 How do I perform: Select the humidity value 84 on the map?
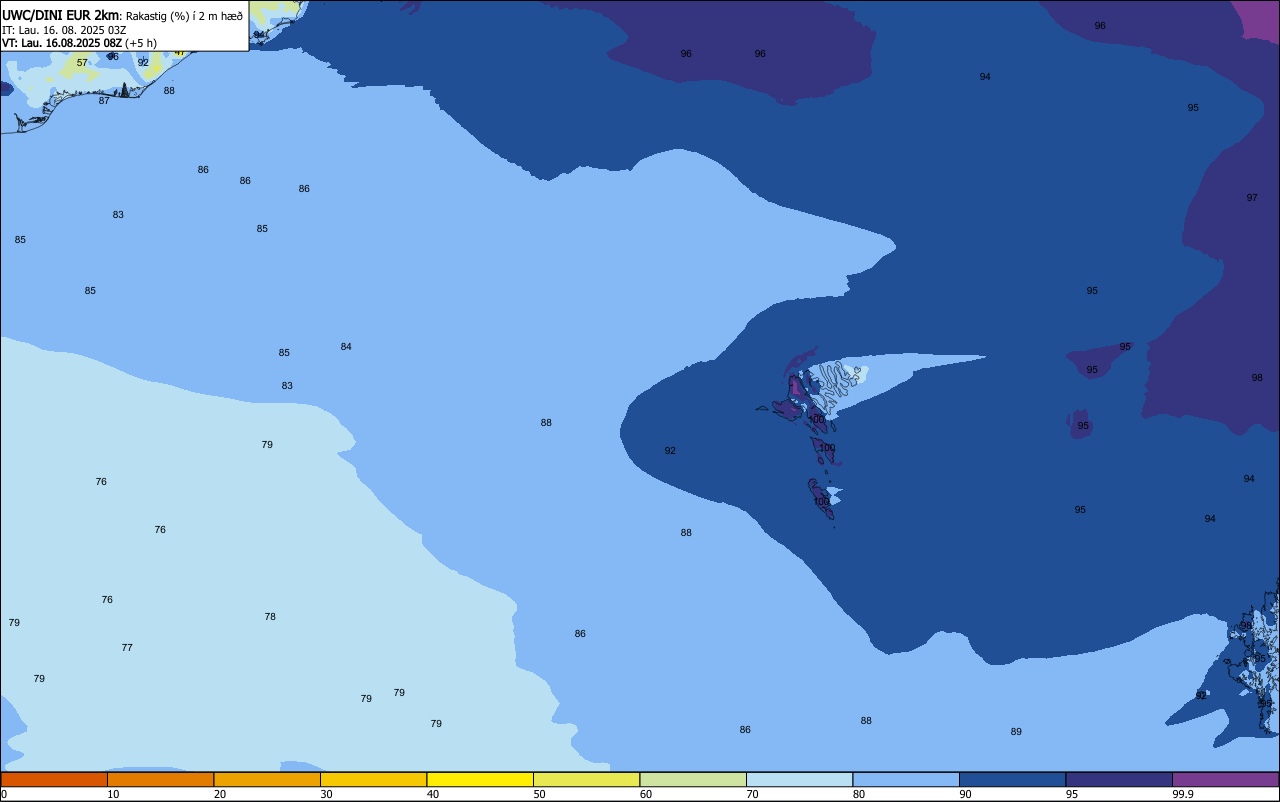click(346, 347)
